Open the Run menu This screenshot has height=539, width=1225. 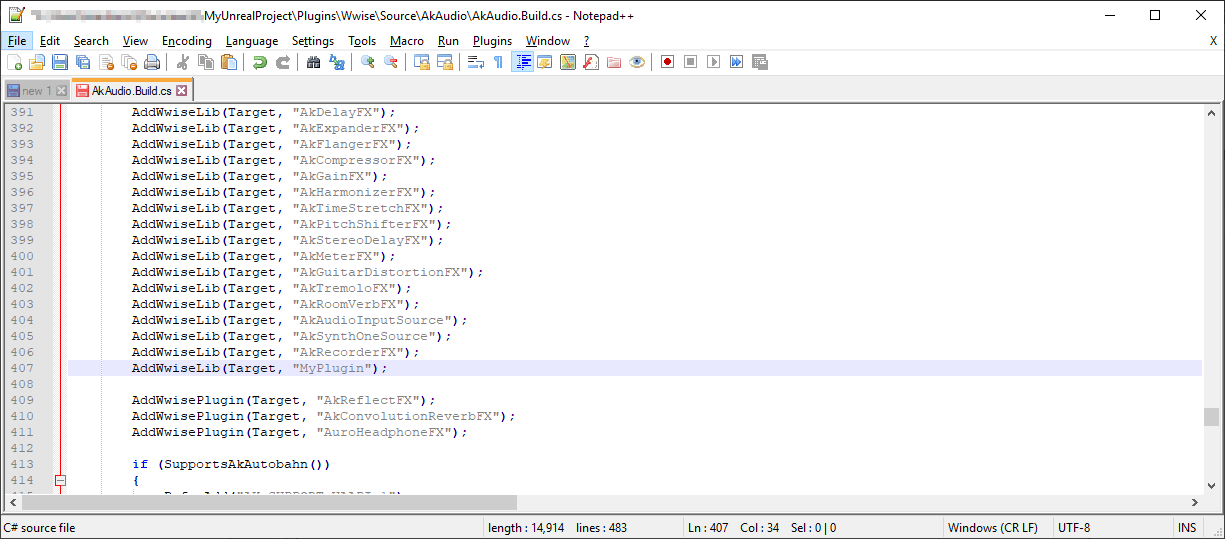pyautogui.click(x=449, y=41)
